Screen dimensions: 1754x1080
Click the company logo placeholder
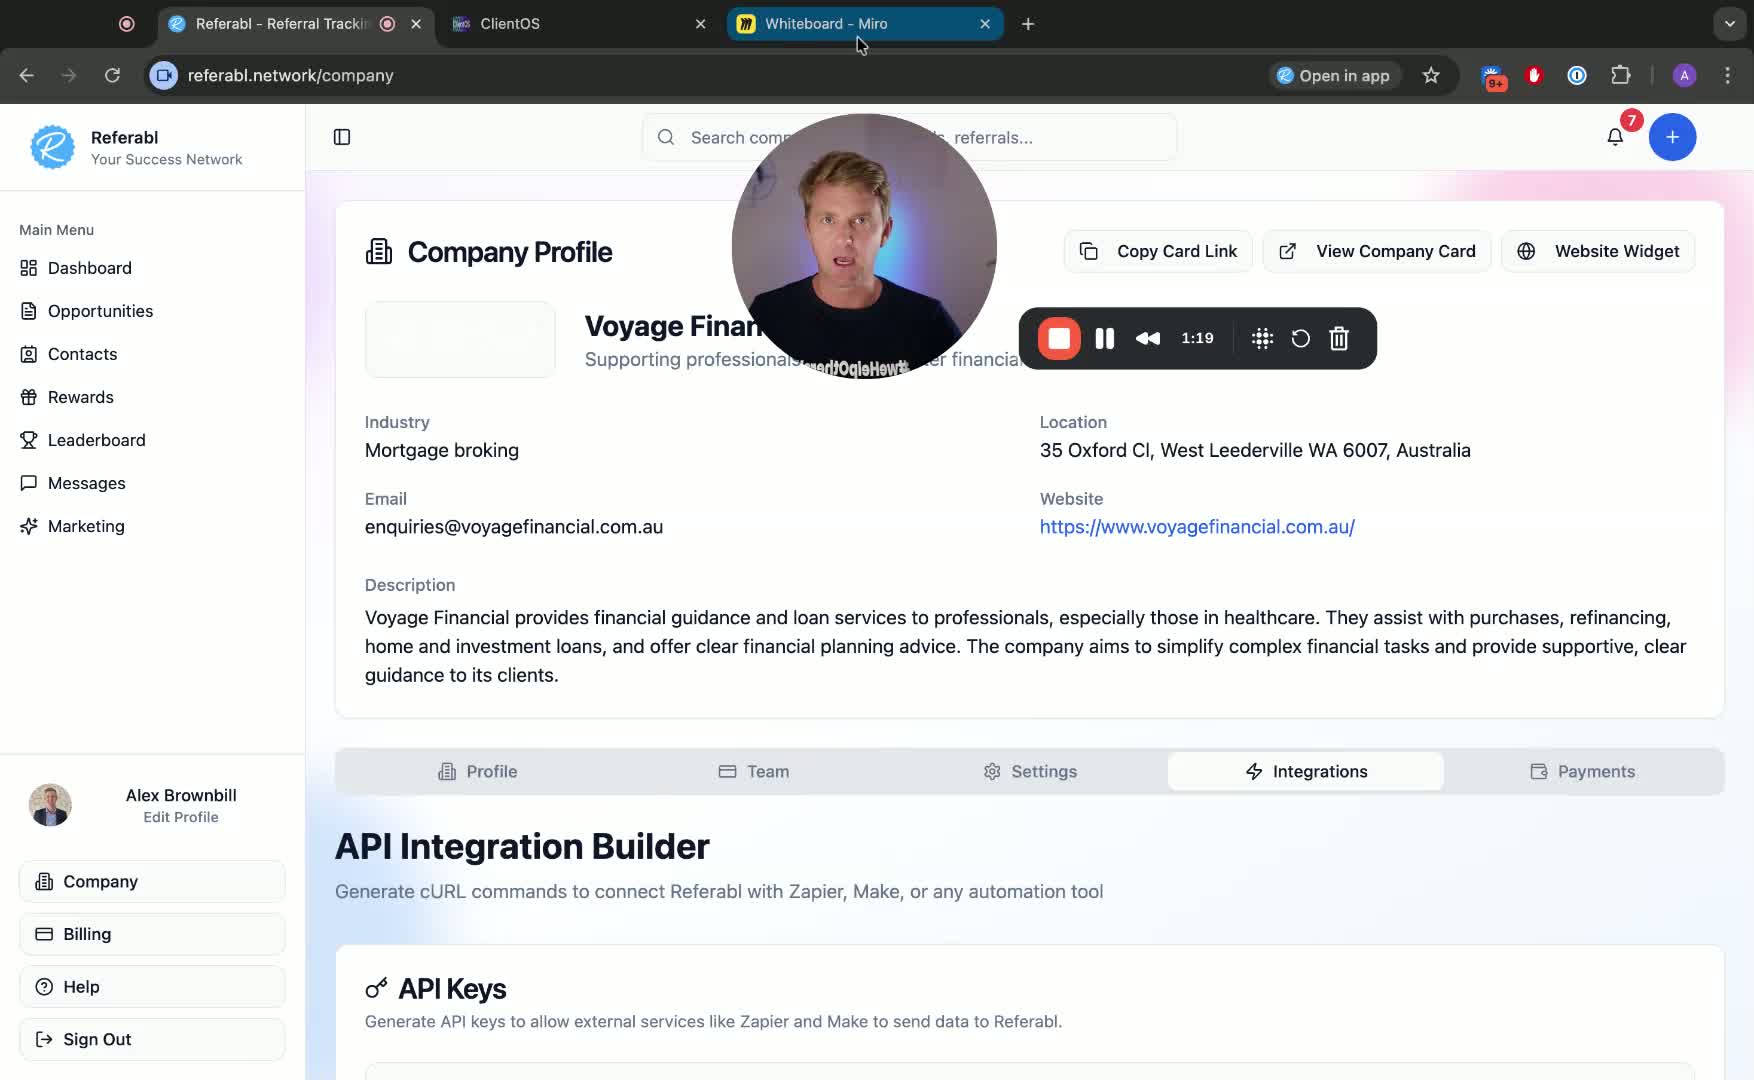tap(460, 340)
